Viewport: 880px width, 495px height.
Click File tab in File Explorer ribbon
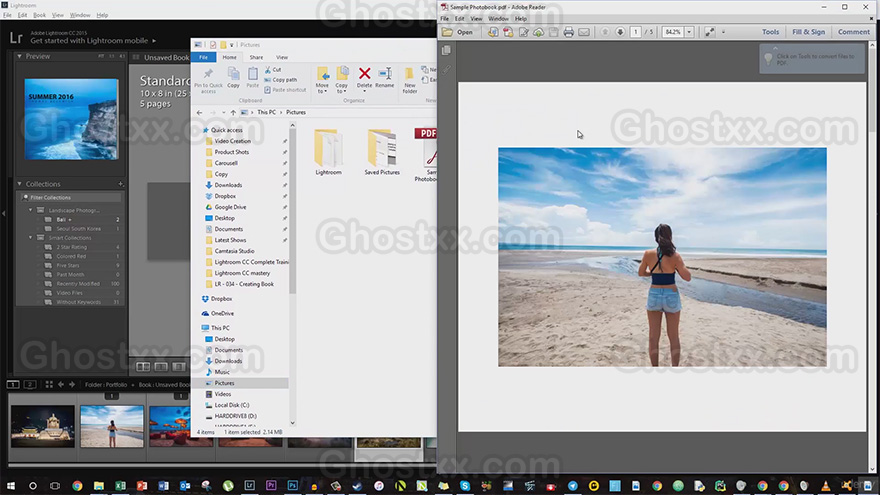tap(203, 57)
